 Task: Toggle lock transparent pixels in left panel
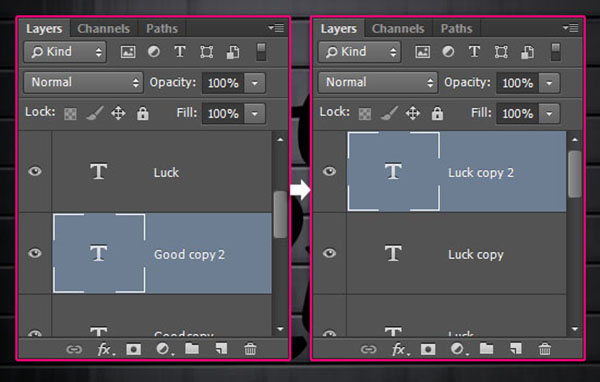(x=70, y=114)
